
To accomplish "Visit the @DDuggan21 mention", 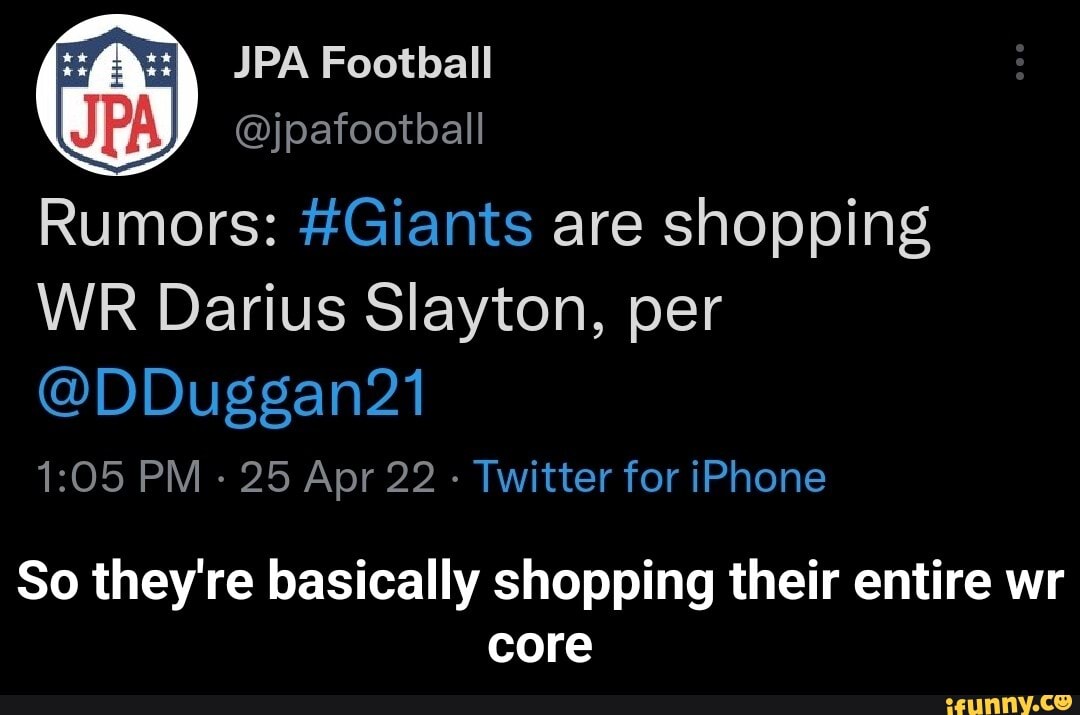I will 232,395.
